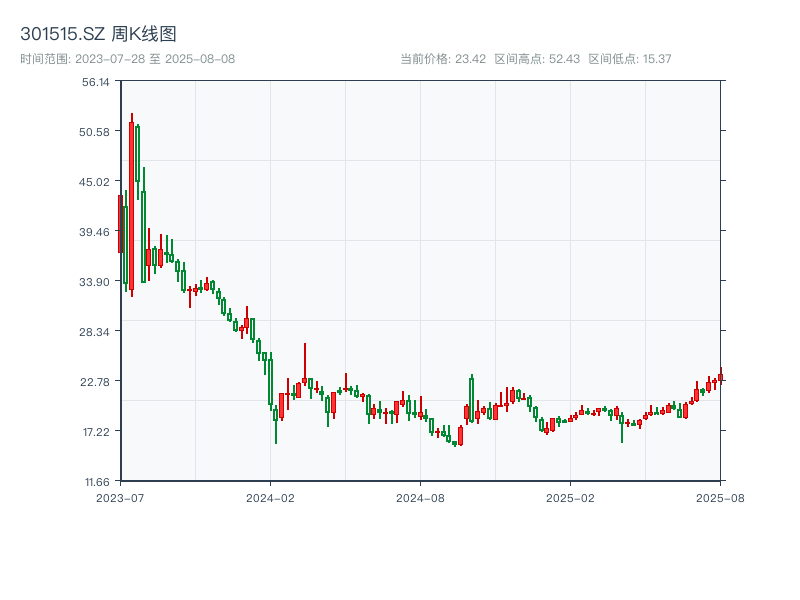
Task: Click the 301515.SZ 周K线图 chart title
Action: 98,35
